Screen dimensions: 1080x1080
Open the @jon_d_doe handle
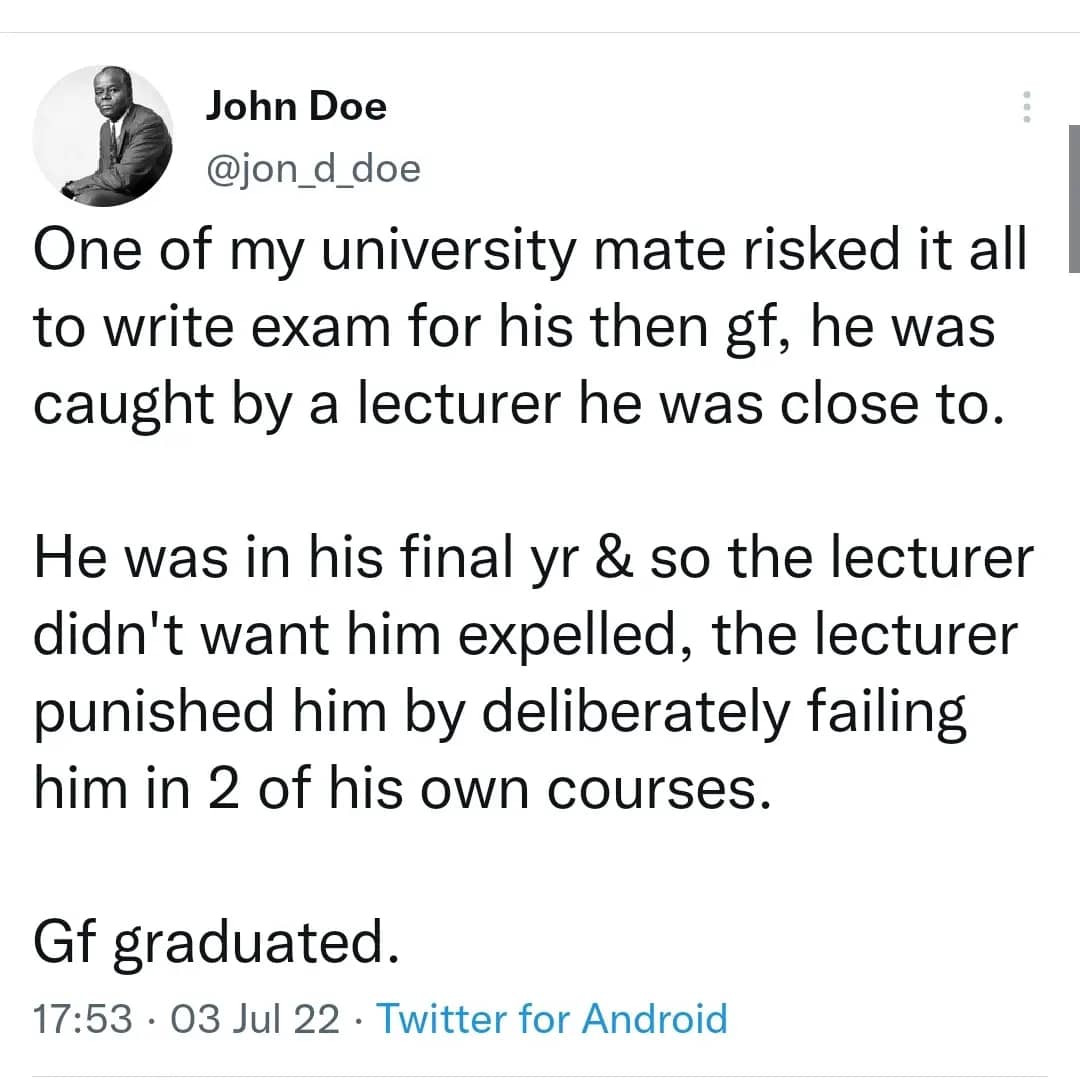pyautogui.click(x=313, y=169)
